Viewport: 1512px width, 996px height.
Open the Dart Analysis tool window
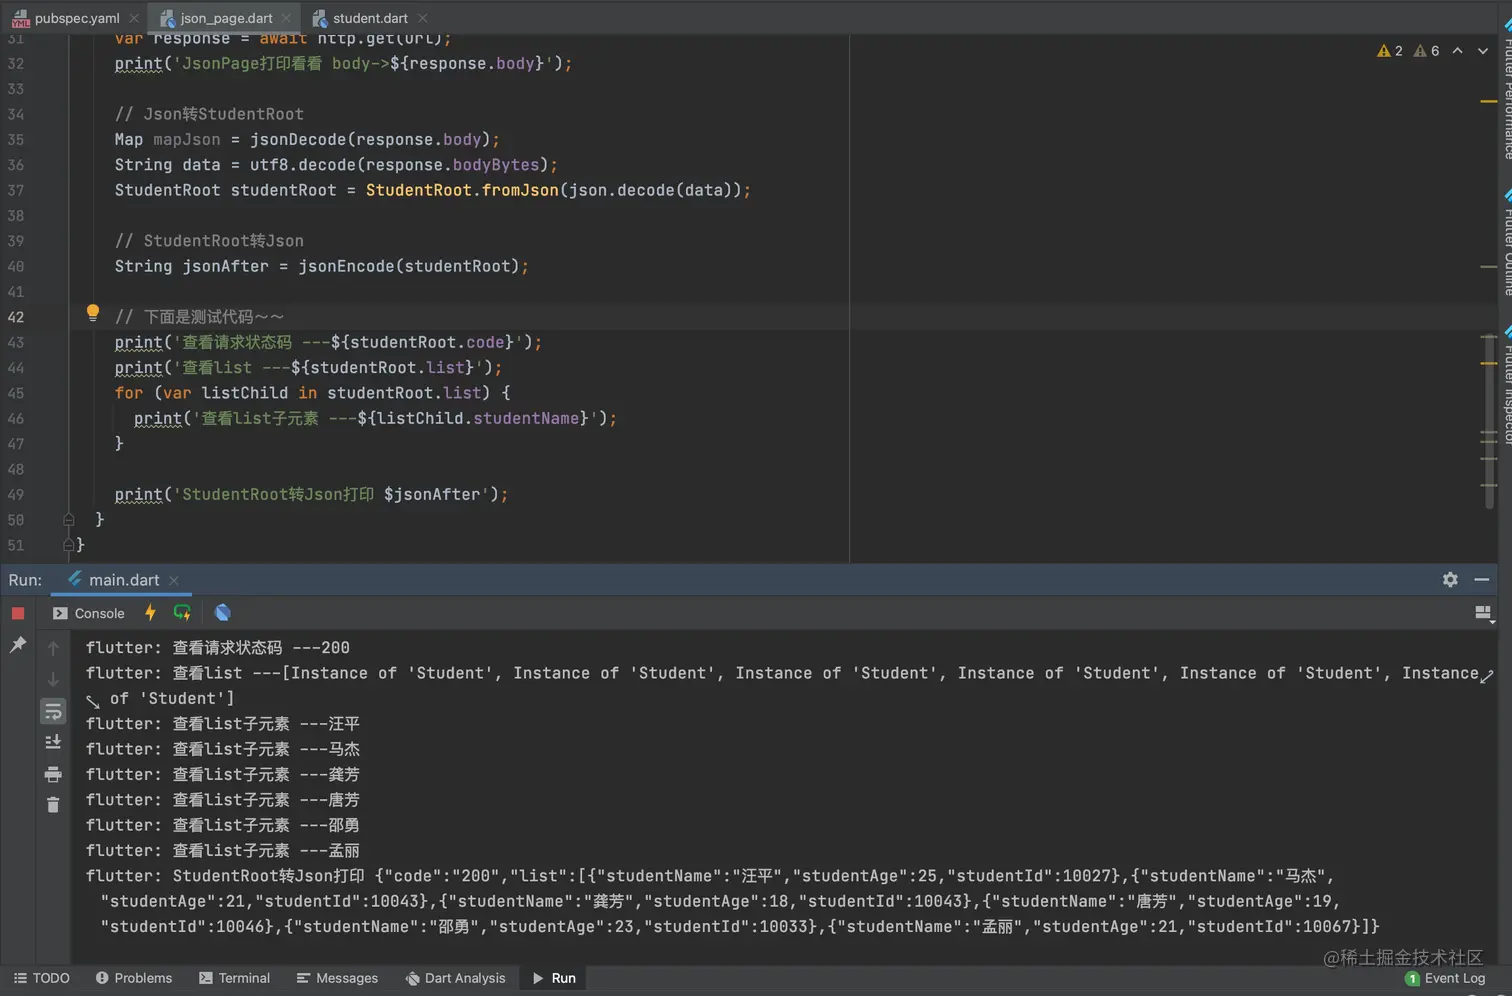click(x=456, y=978)
